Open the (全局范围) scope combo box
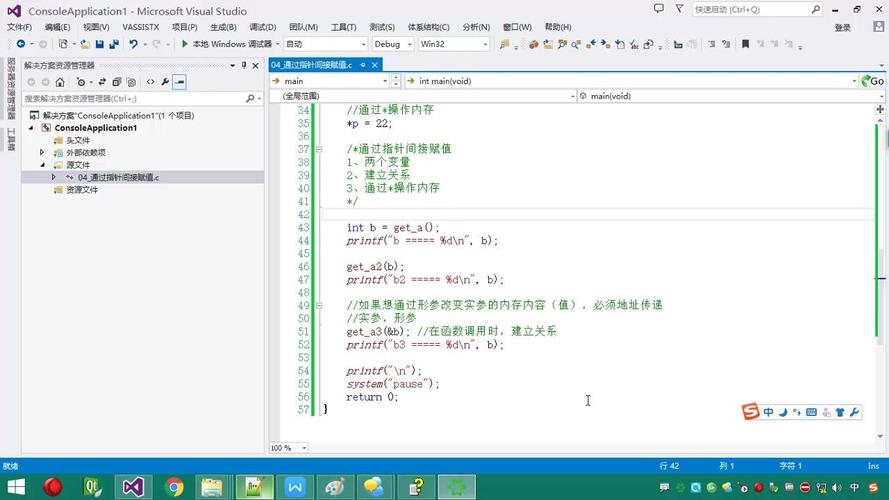This screenshot has height=500, width=889. pos(422,96)
